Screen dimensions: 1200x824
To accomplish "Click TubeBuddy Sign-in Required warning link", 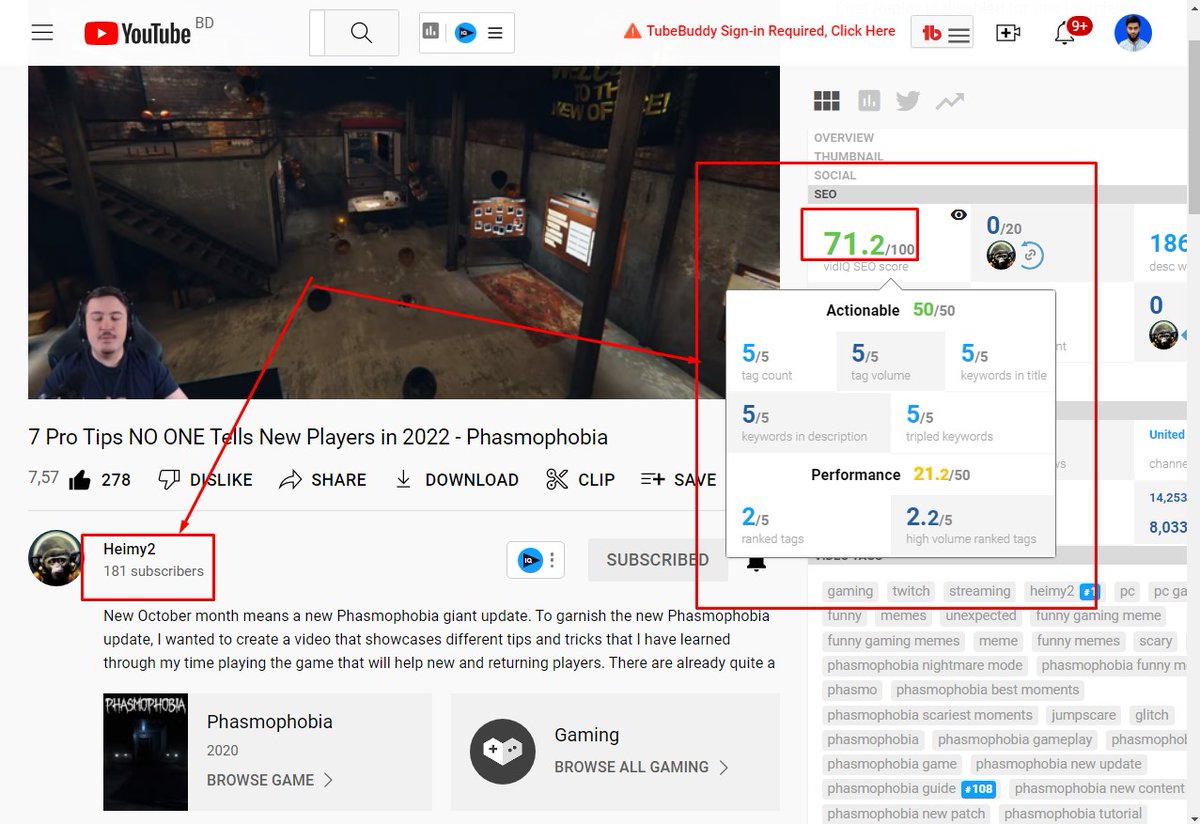I will 760,31.
